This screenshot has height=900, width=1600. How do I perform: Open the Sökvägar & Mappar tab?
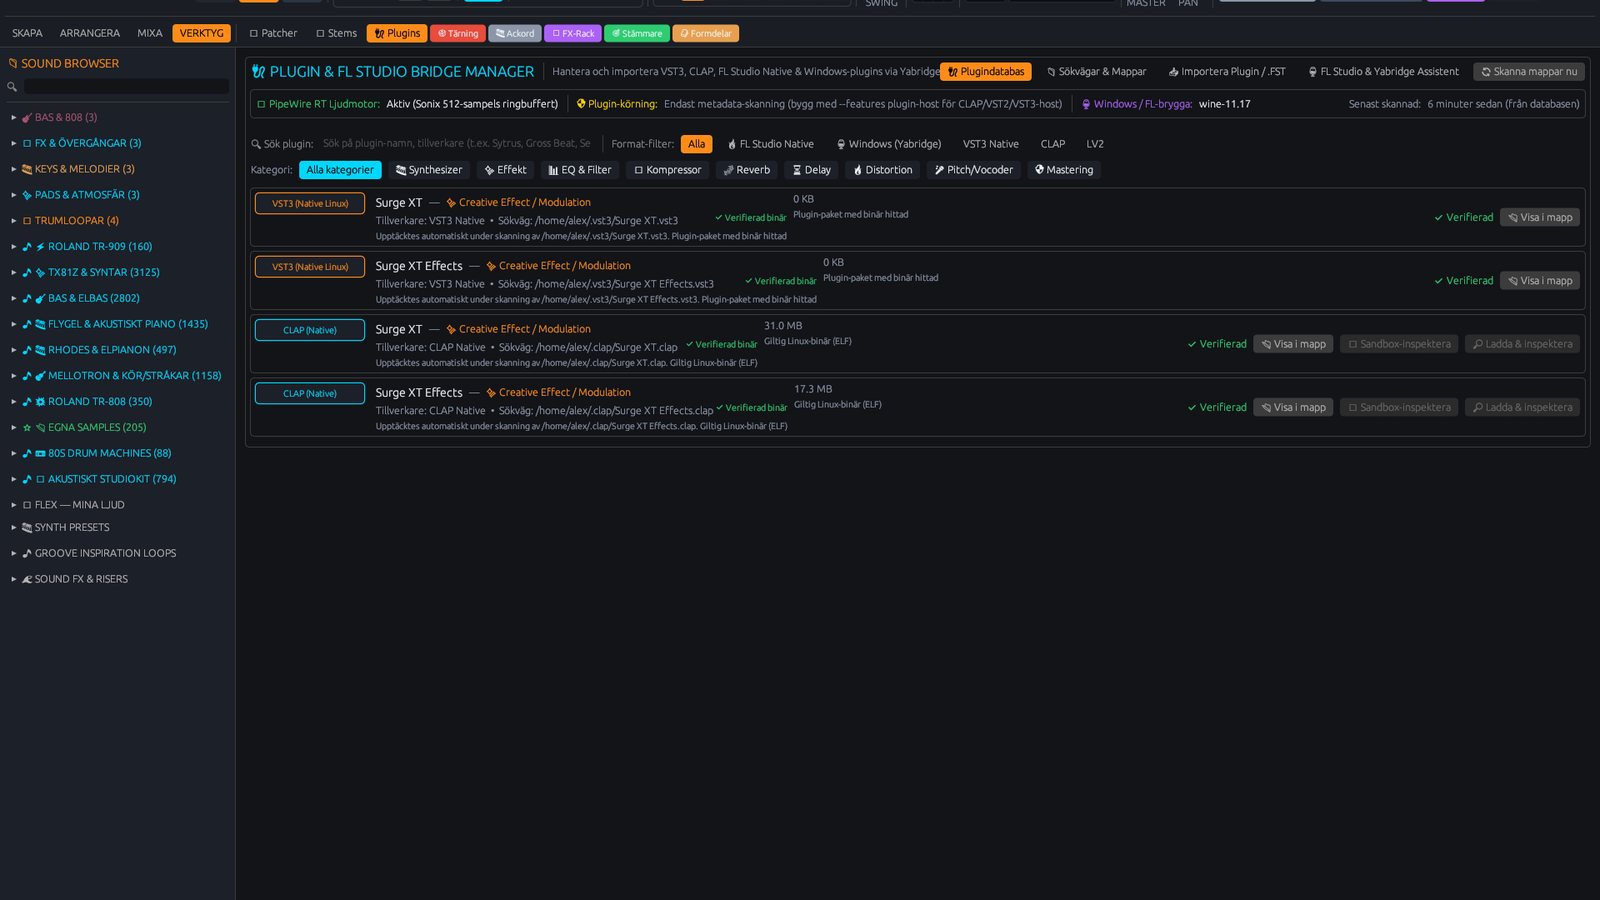click(x=1096, y=72)
